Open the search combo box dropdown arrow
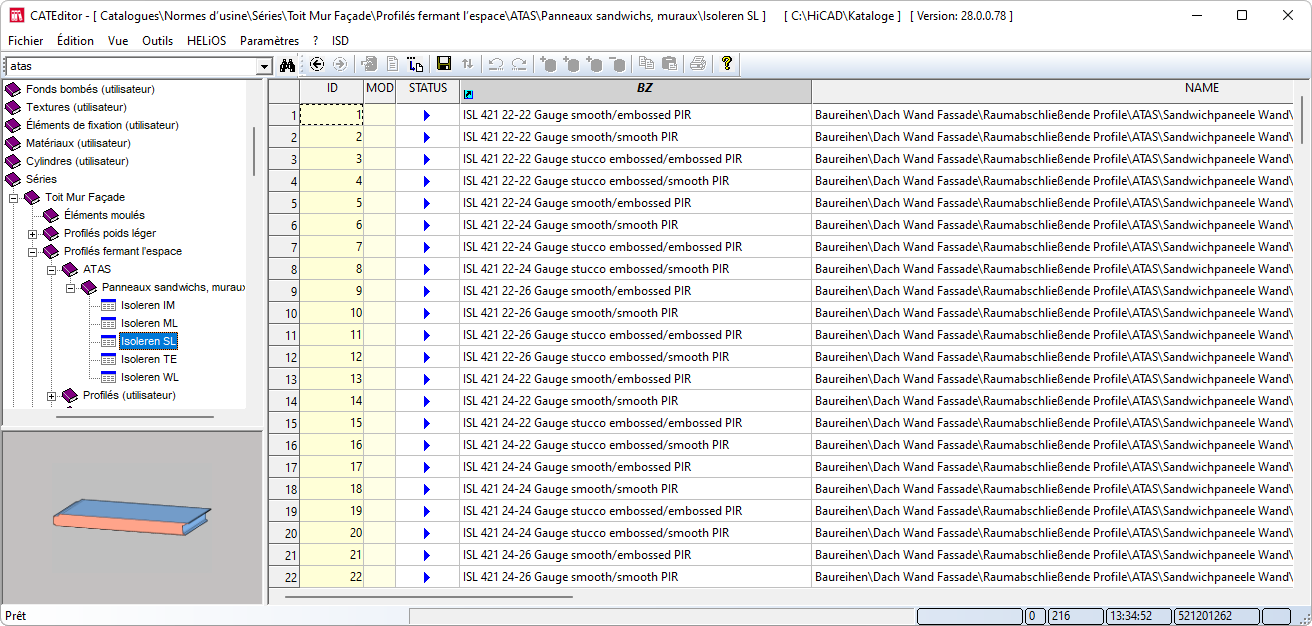 point(265,66)
